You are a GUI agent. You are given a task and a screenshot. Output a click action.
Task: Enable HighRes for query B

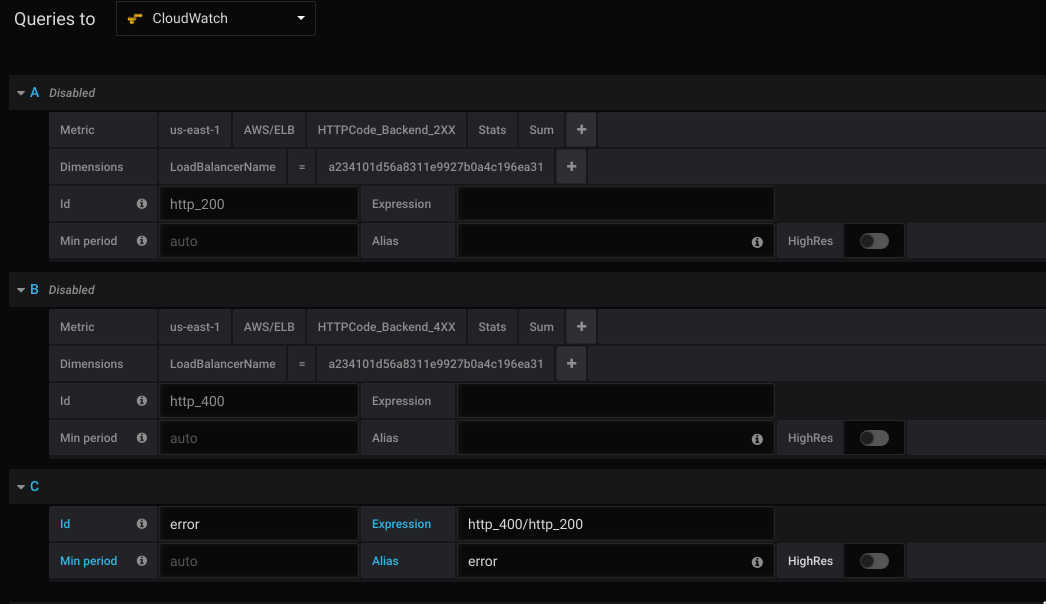873,437
